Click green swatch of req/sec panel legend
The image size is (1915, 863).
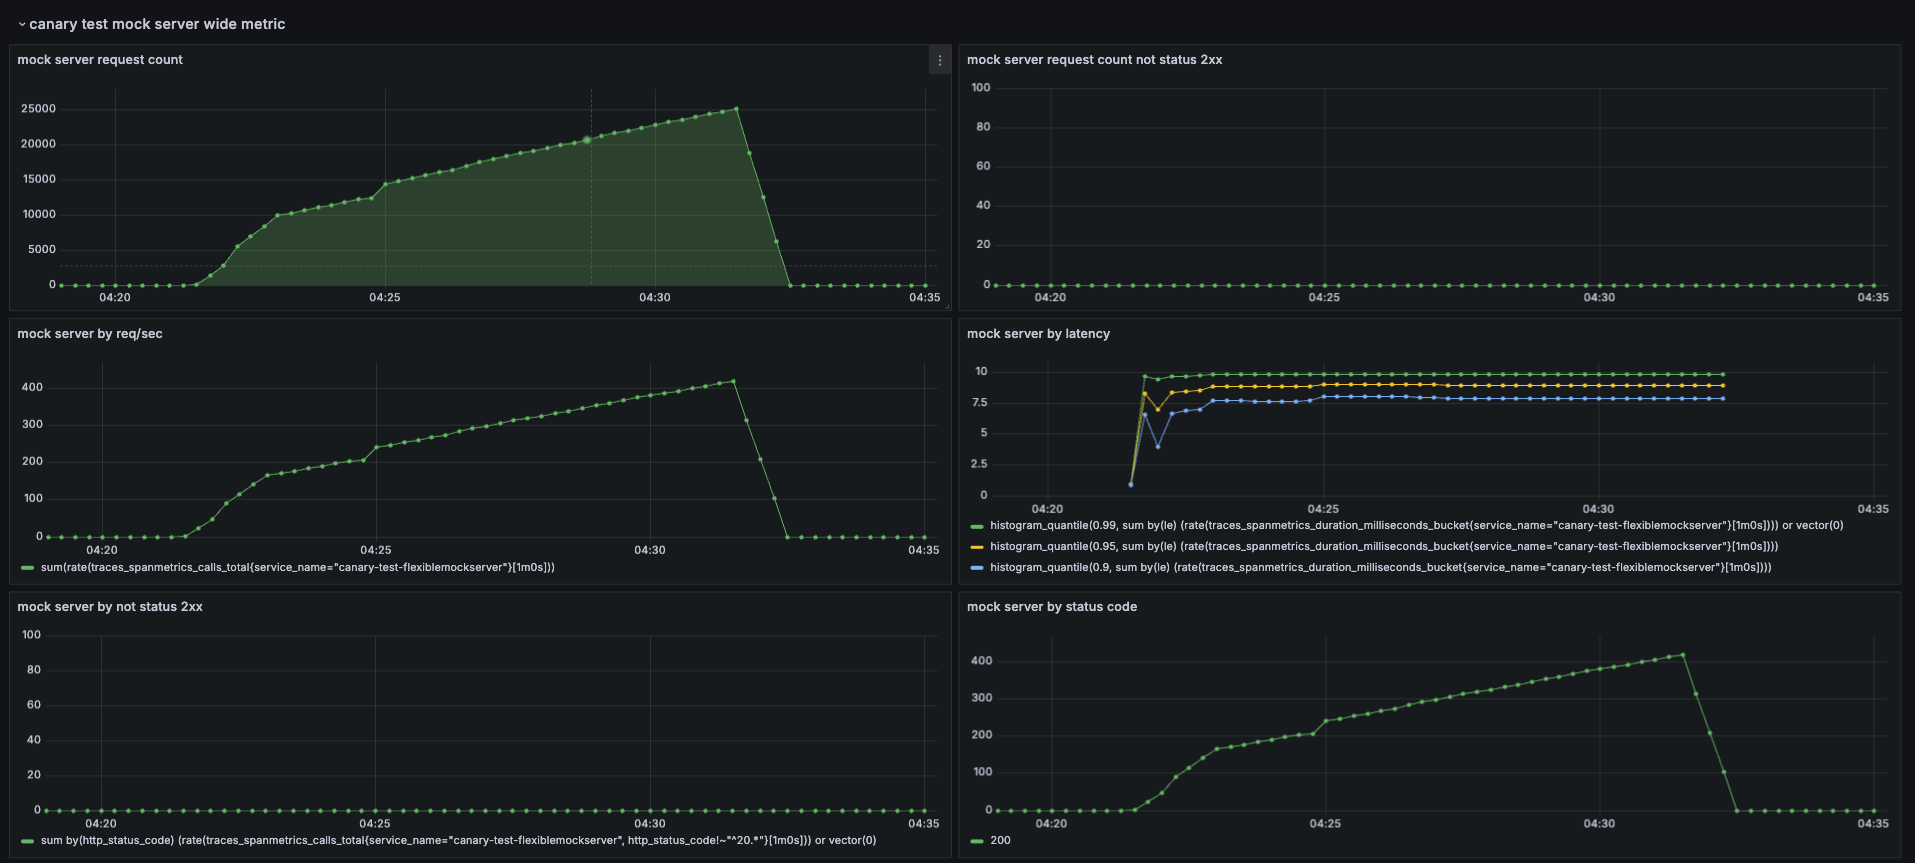point(28,568)
